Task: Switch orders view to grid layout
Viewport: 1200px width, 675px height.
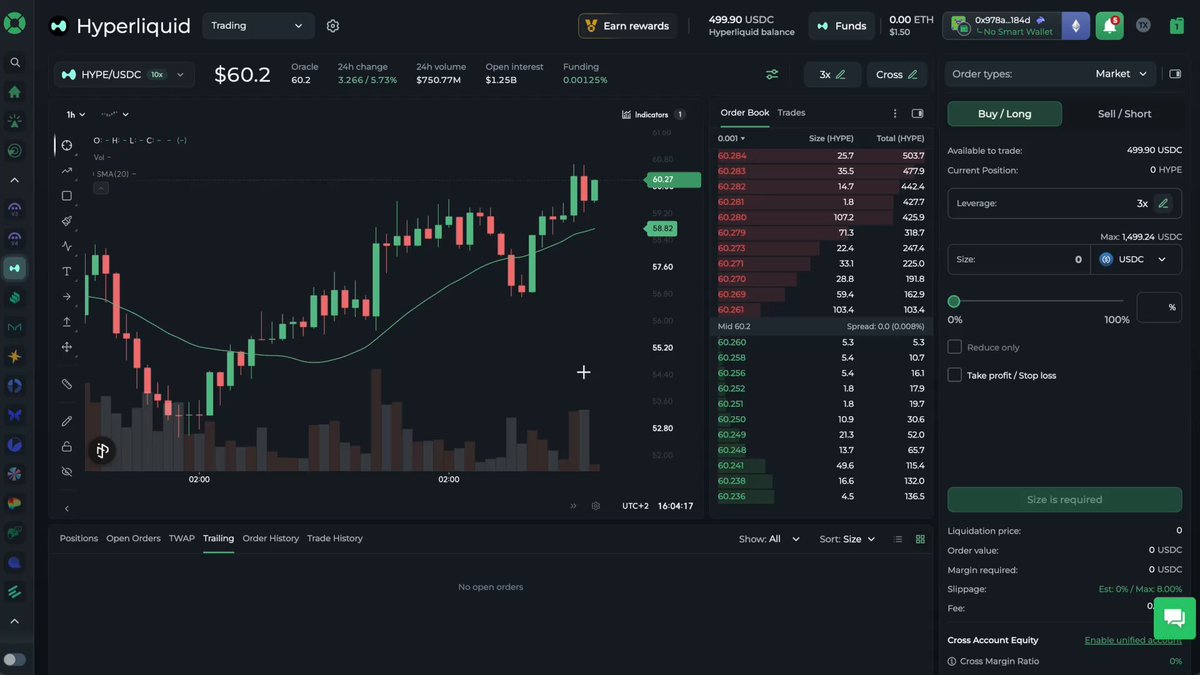Action: tap(920, 539)
